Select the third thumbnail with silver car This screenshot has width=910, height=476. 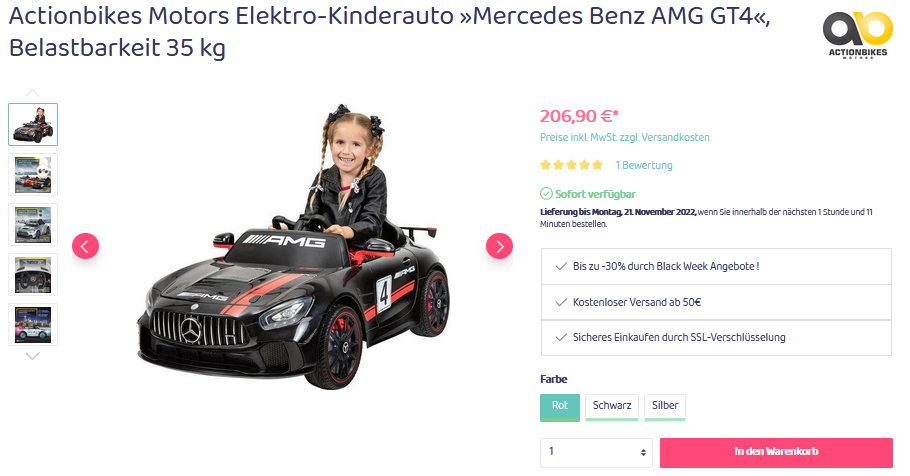click(x=33, y=225)
